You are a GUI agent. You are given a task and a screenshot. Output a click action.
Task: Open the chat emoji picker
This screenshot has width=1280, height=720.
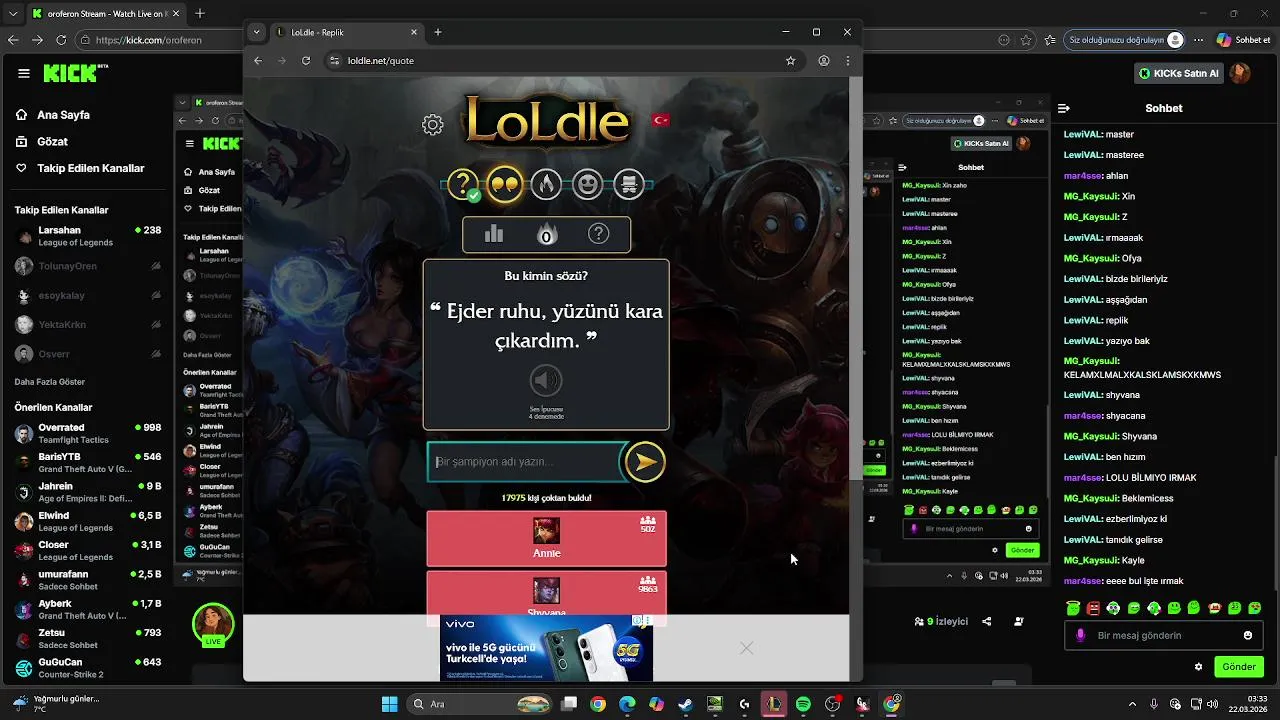coord(1248,635)
